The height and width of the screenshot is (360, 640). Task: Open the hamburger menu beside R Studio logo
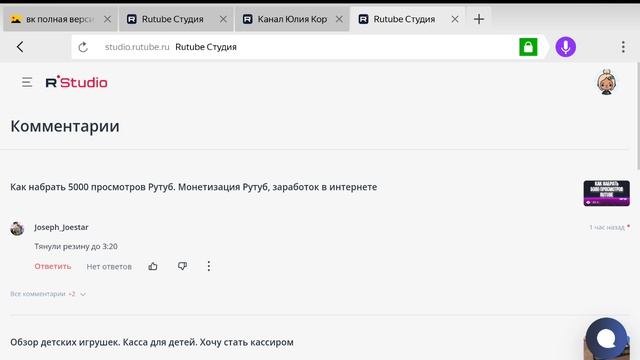[x=27, y=82]
